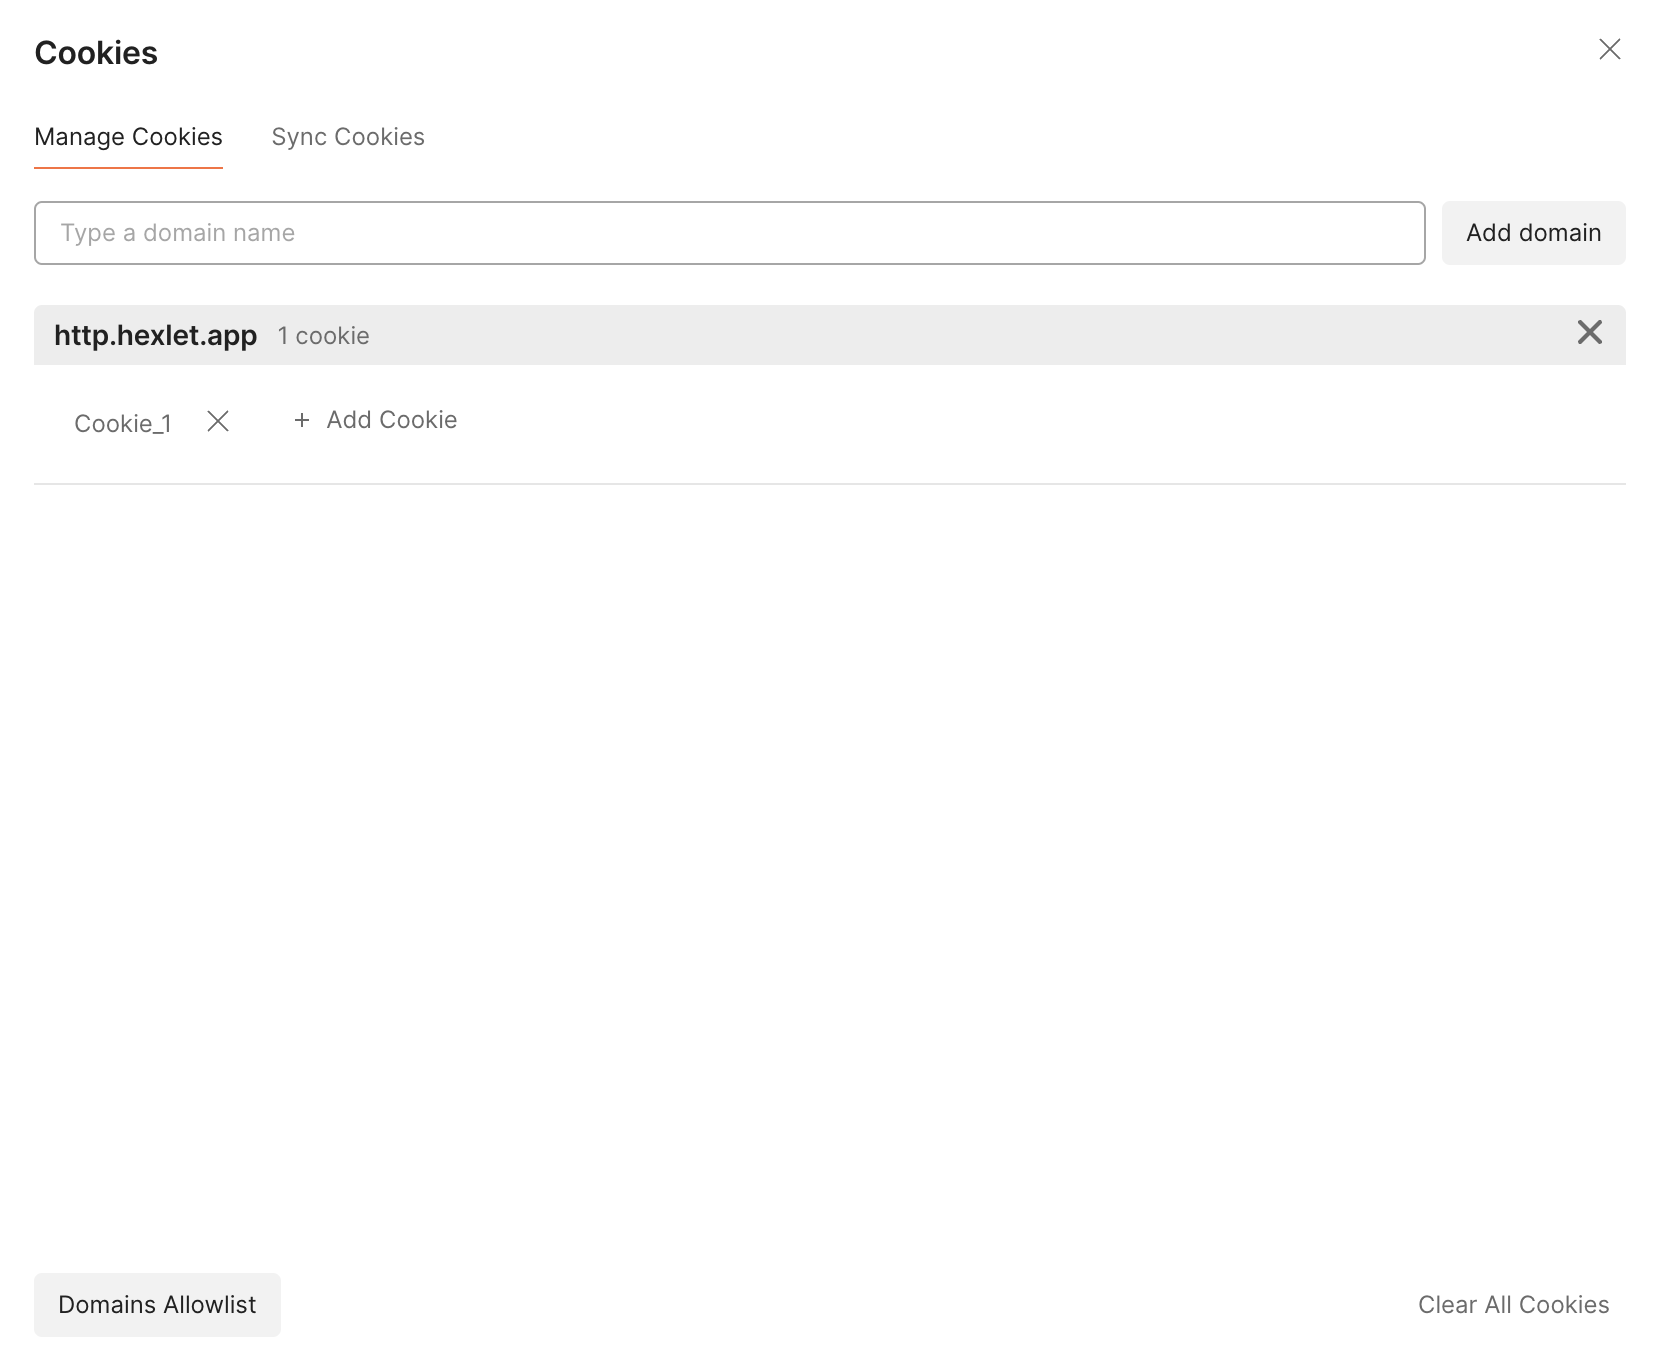Dismiss the Cookies dialog via top-right X

coord(1609,49)
